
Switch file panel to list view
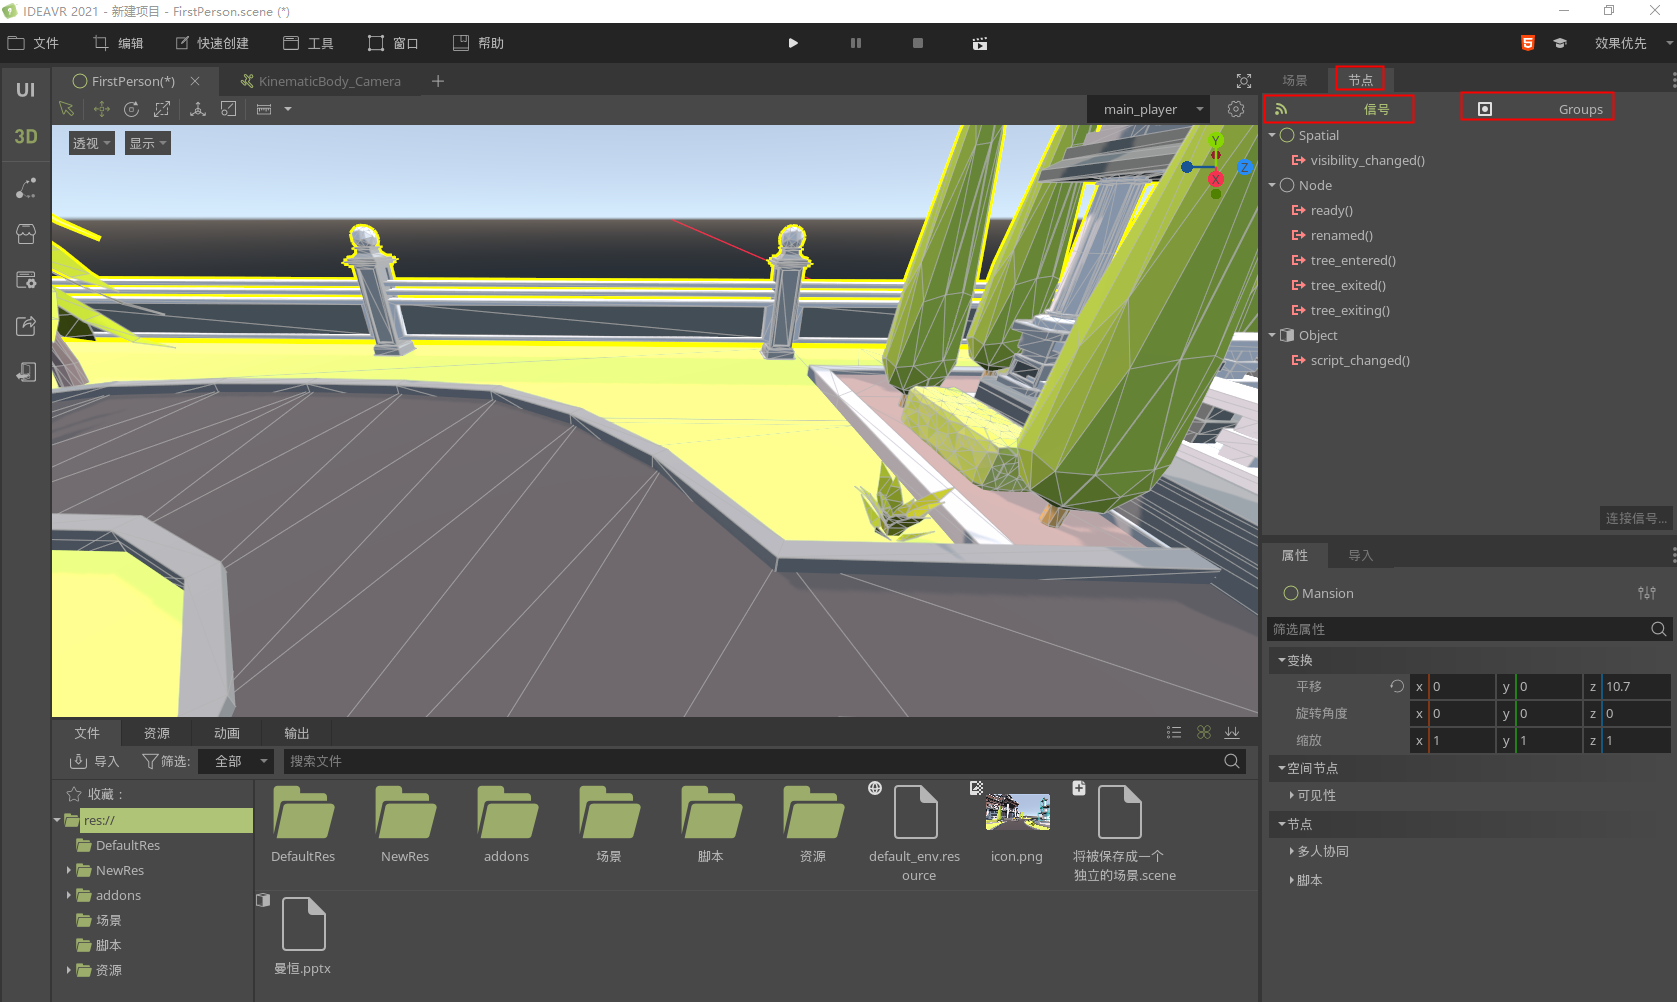pyautogui.click(x=1174, y=733)
